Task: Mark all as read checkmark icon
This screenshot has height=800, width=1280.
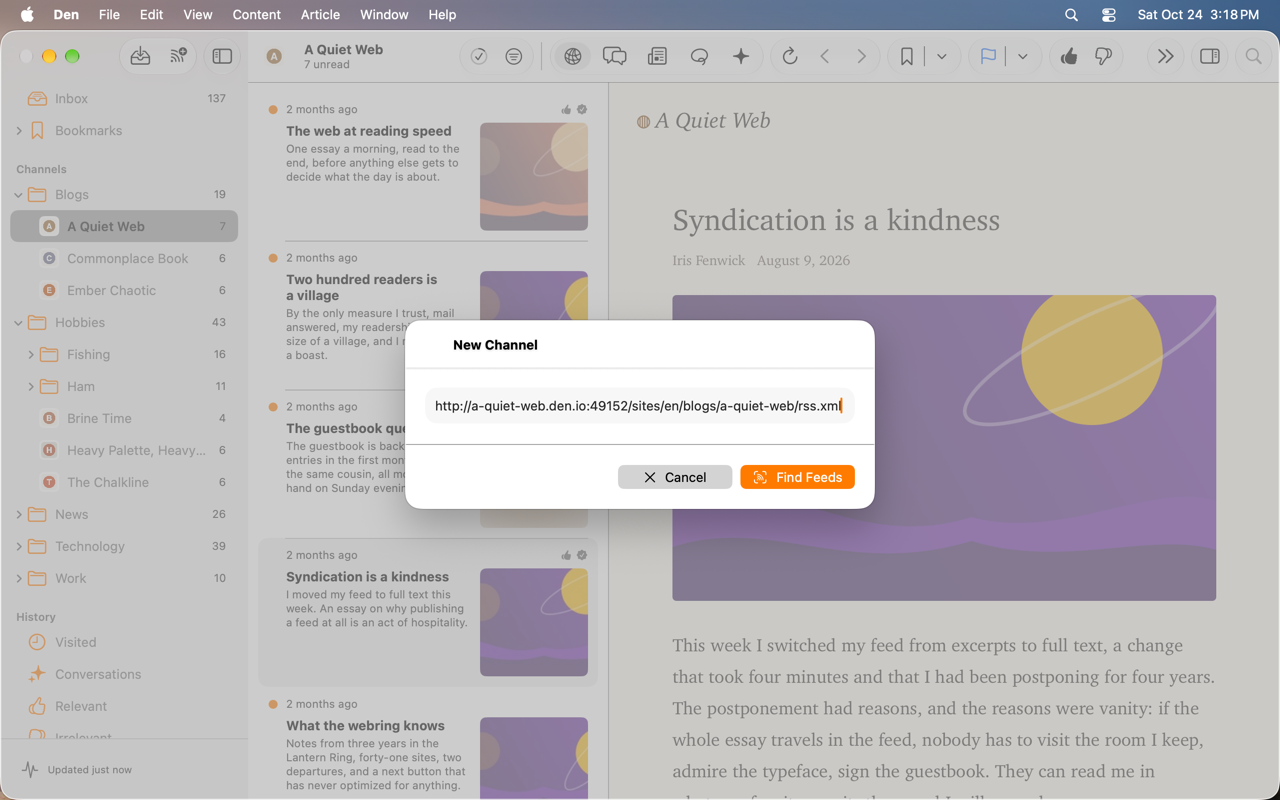Action: point(479,57)
